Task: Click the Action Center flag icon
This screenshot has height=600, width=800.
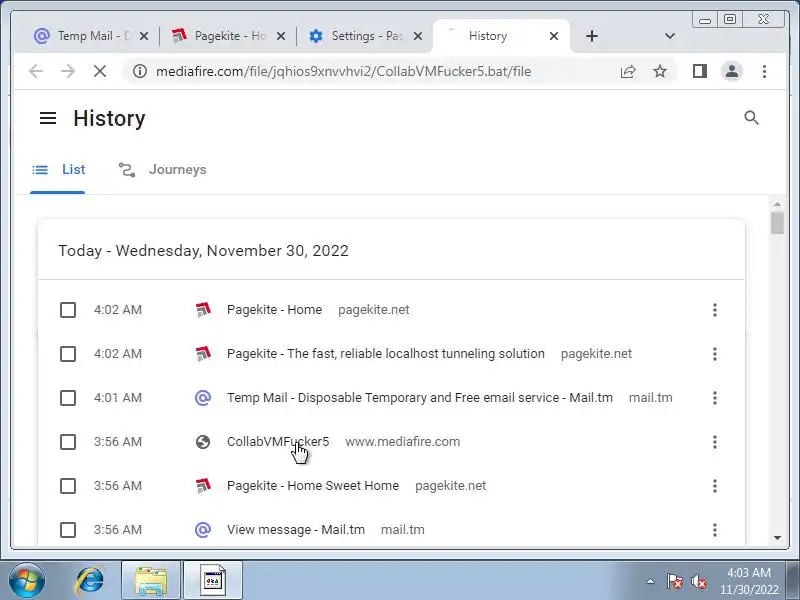Action: click(x=674, y=581)
